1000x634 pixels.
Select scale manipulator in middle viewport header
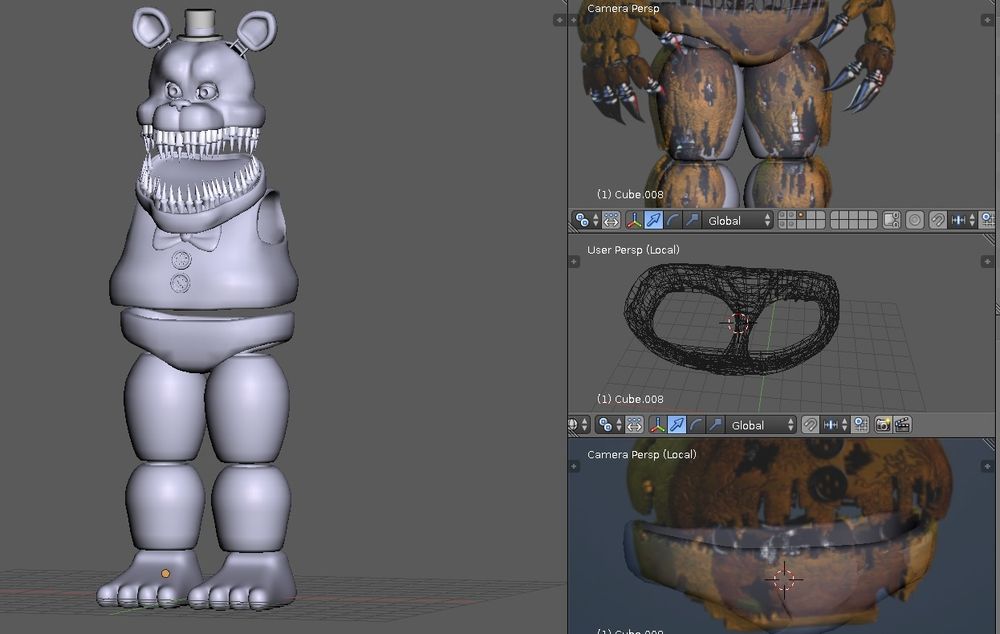pos(715,424)
